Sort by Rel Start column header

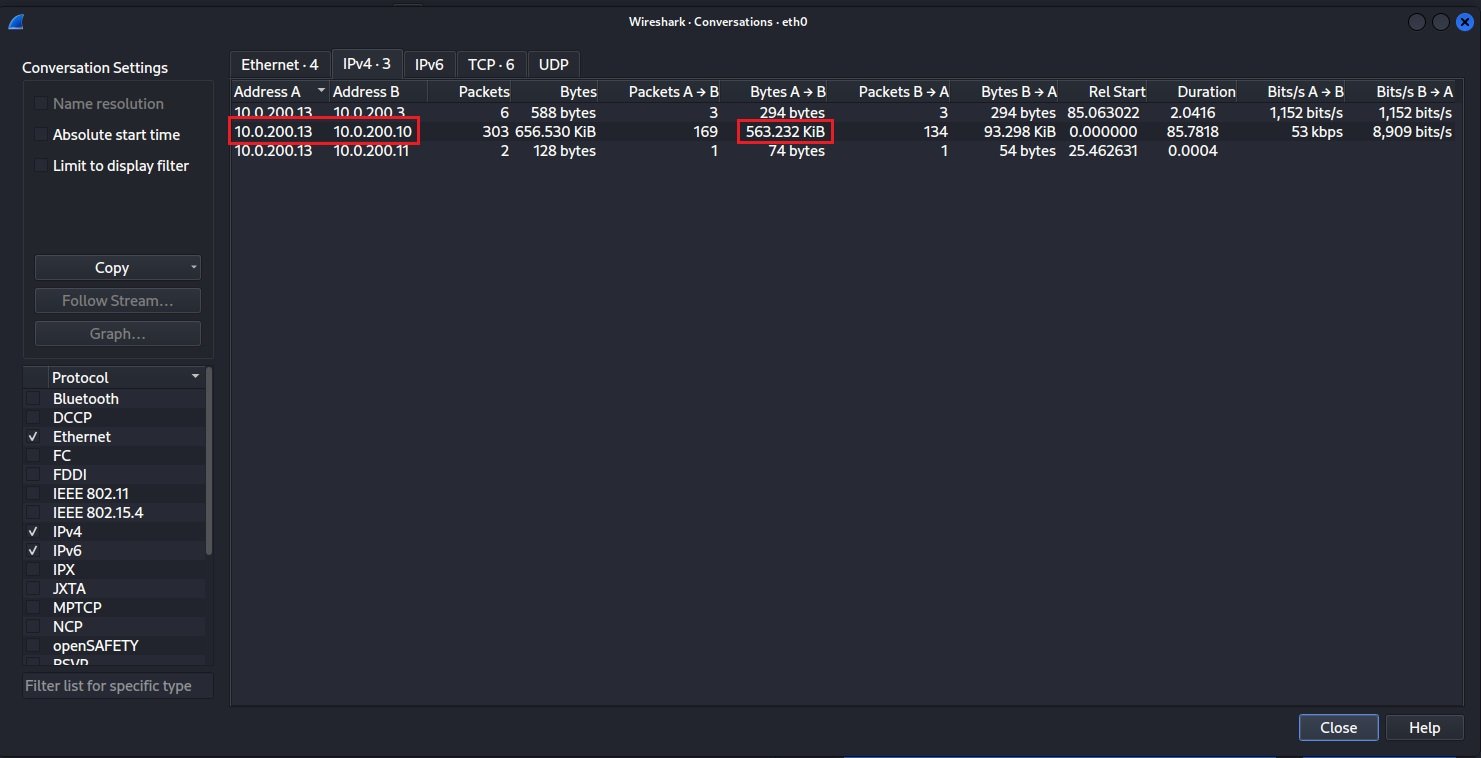pos(1103,91)
